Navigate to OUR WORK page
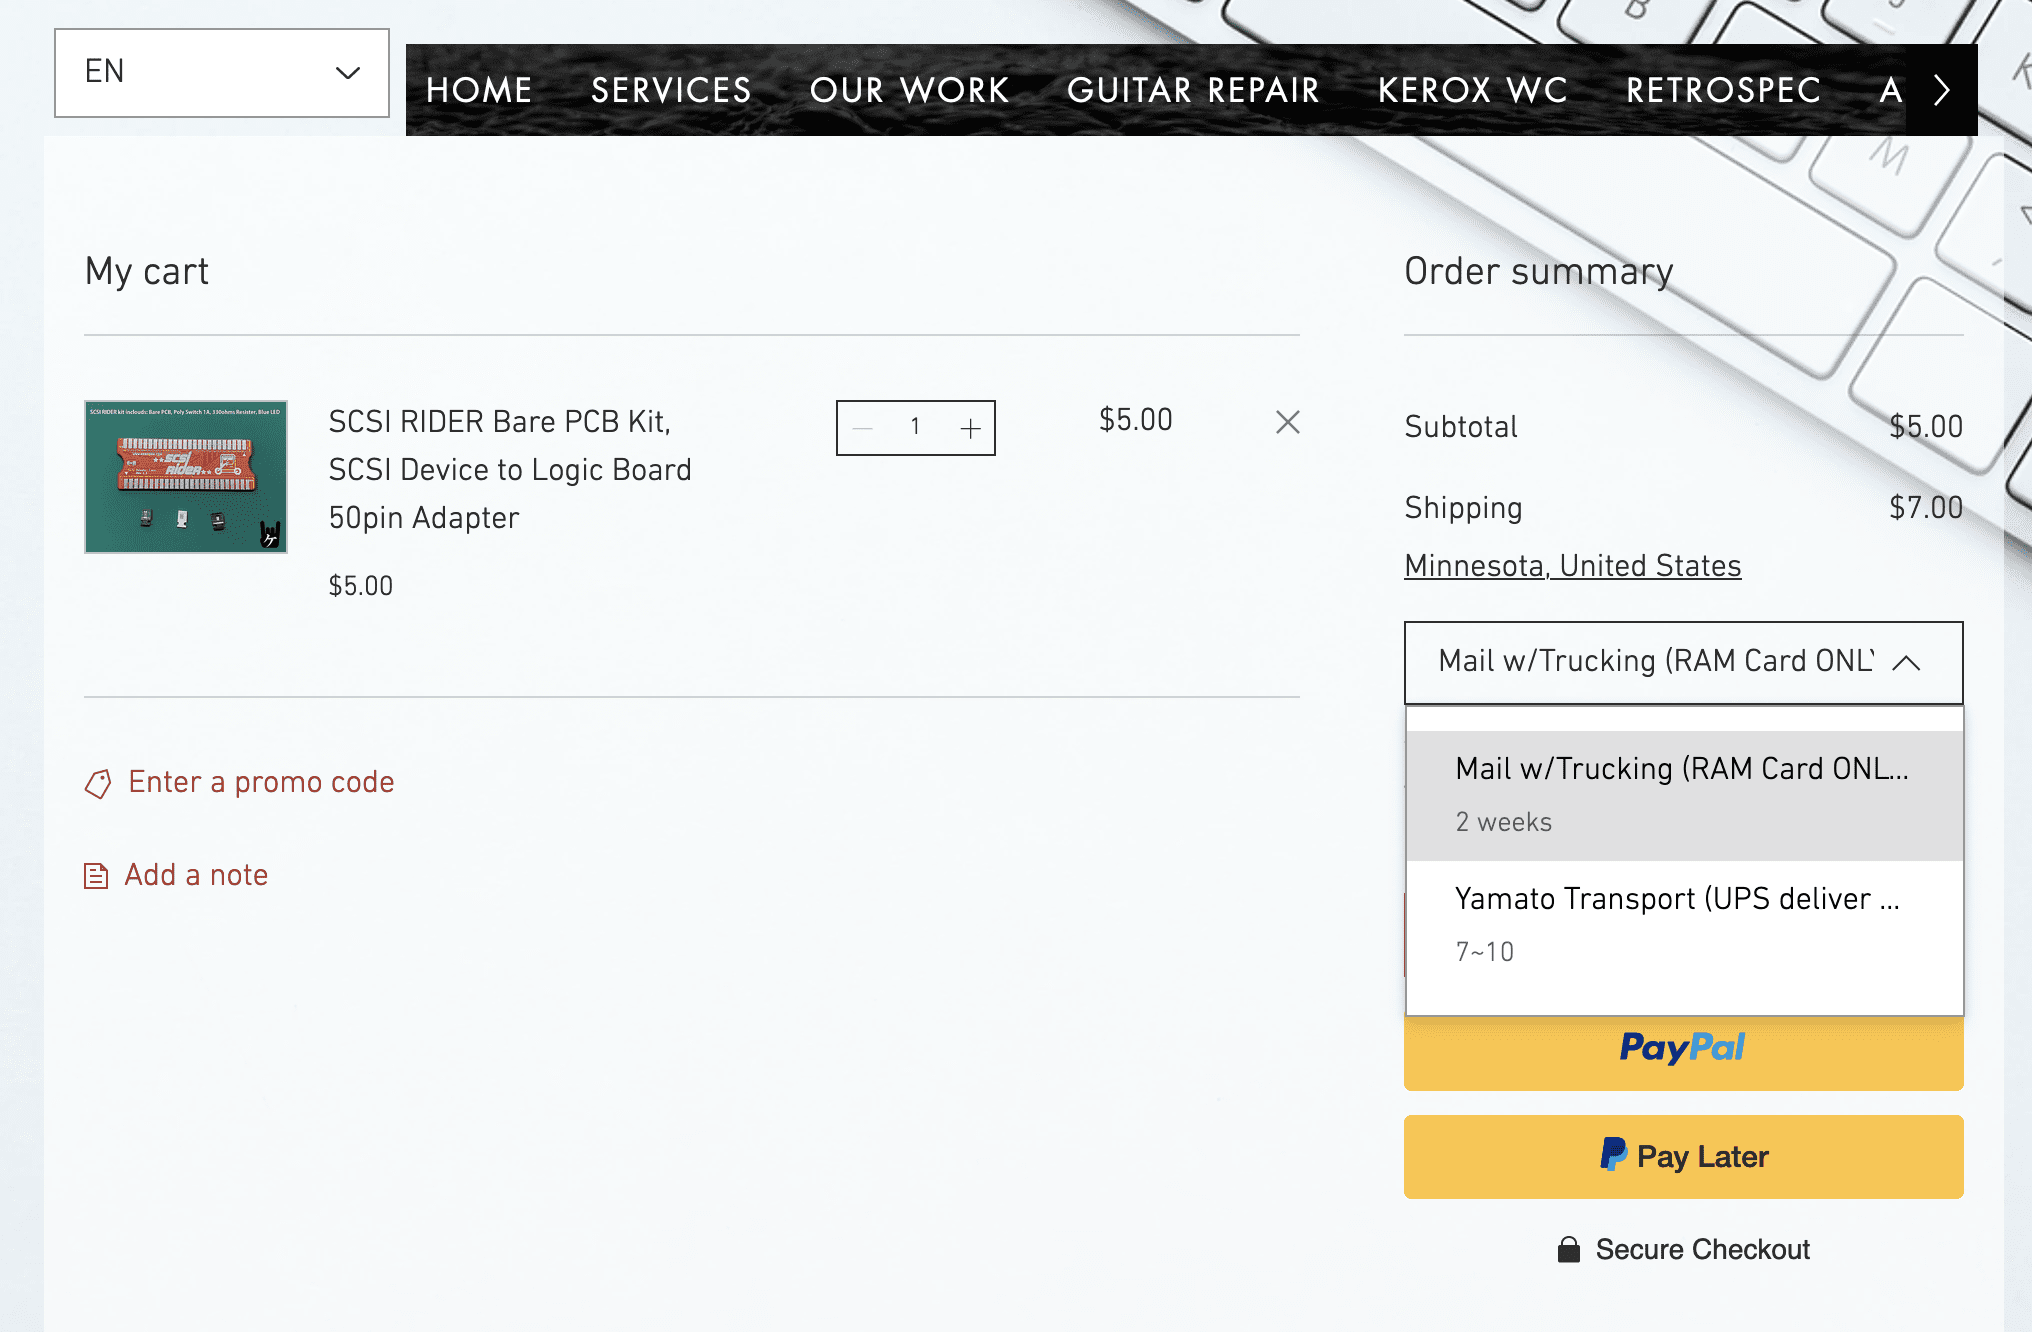This screenshot has height=1332, width=2032. pos(909,91)
